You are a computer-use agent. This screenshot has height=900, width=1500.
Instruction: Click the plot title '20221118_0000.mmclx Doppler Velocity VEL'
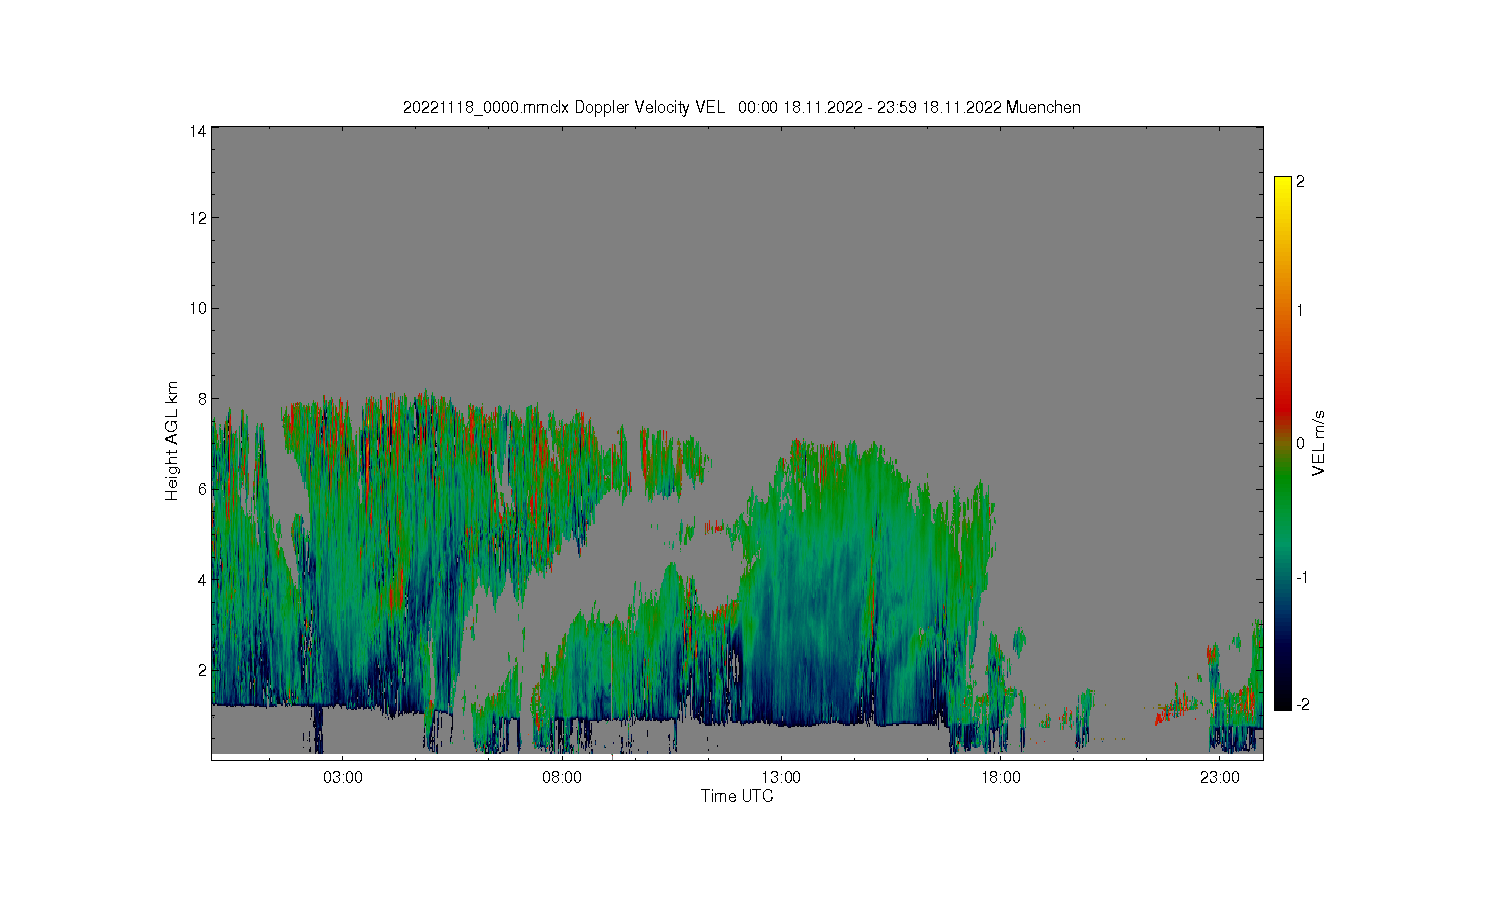tap(563, 108)
